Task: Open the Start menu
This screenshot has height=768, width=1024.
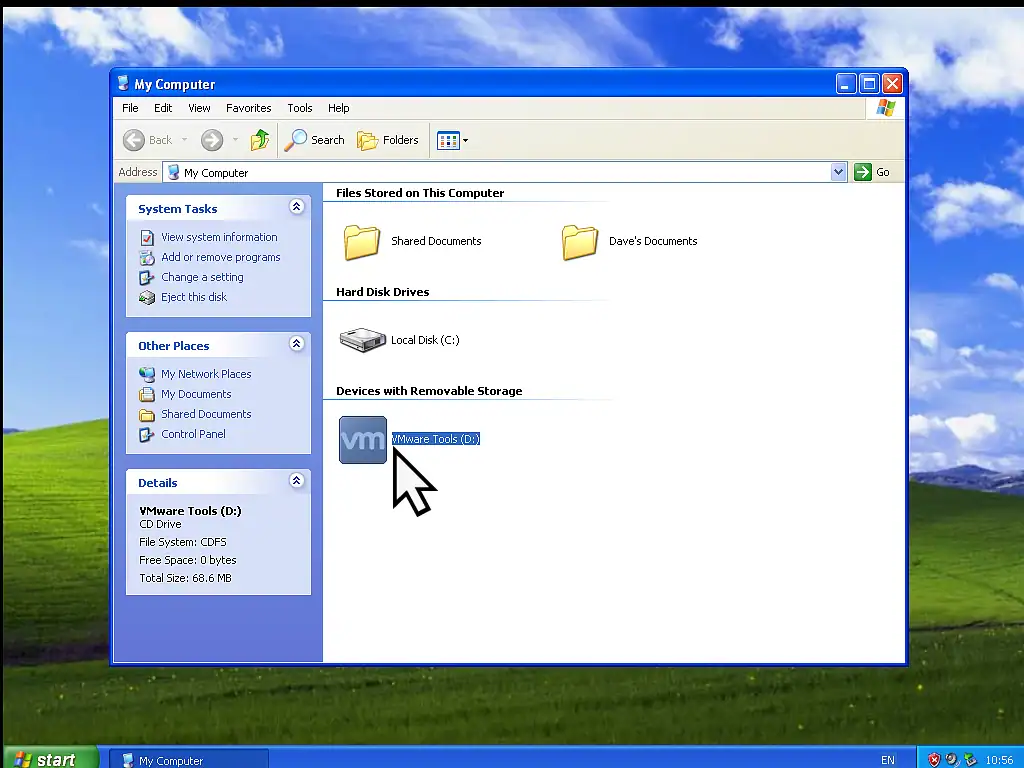Action: pyautogui.click(x=51, y=759)
